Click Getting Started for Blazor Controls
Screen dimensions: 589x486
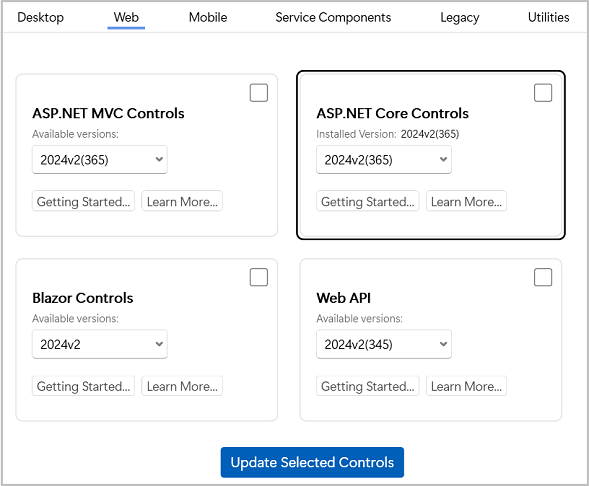pos(83,386)
